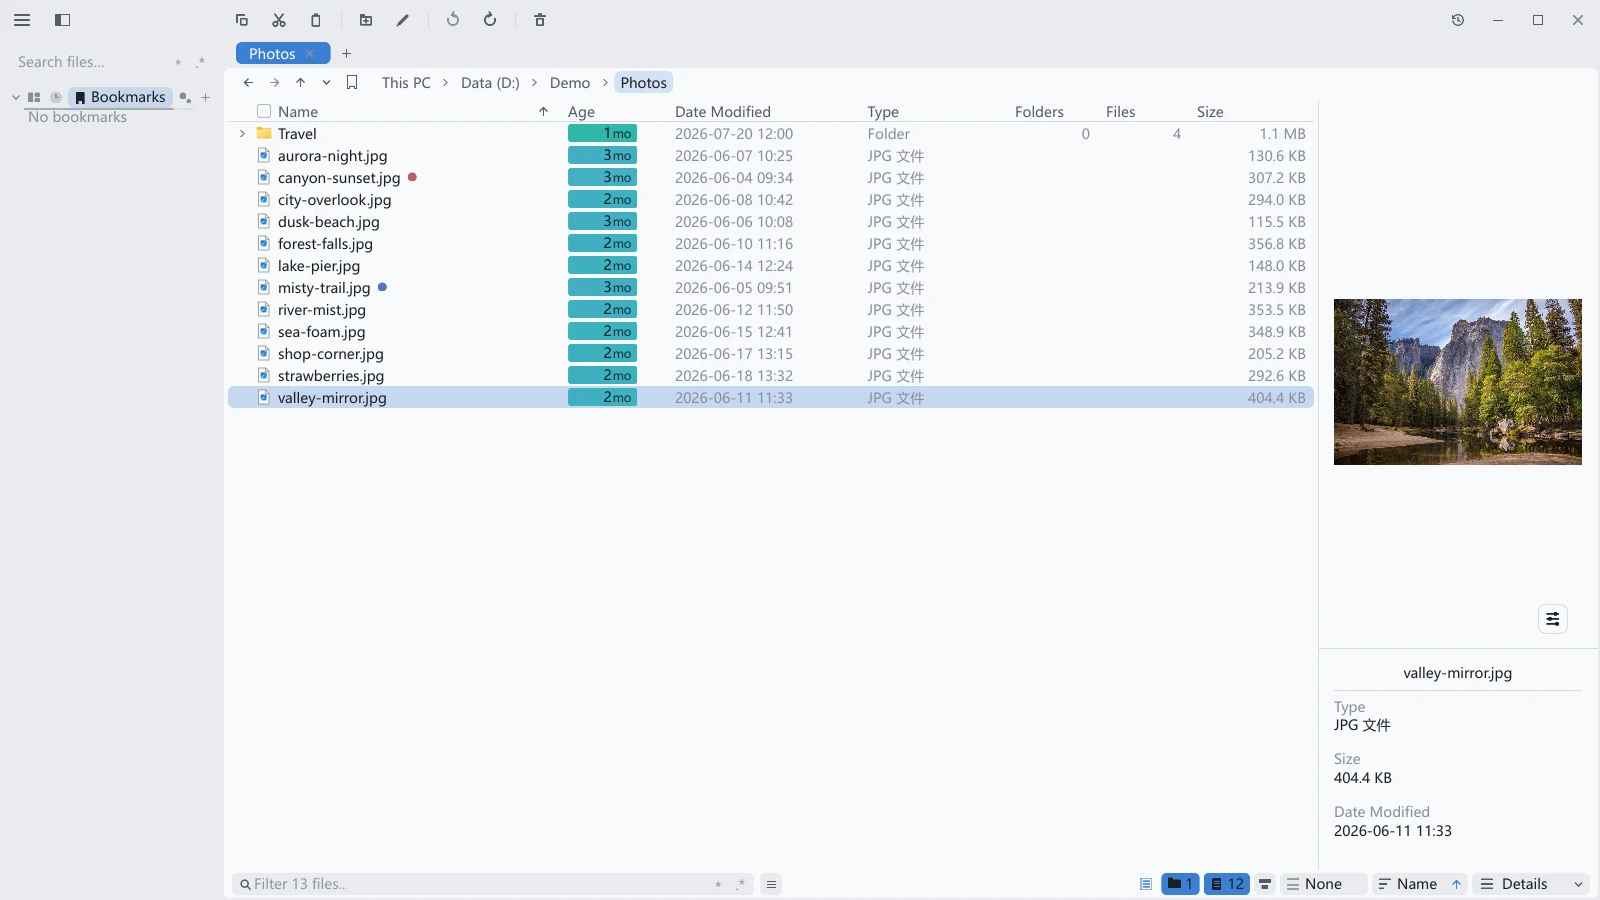Switch sidebar to the tags dot icon
The height and width of the screenshot is (900, 1600).
(x=185, y=97)
